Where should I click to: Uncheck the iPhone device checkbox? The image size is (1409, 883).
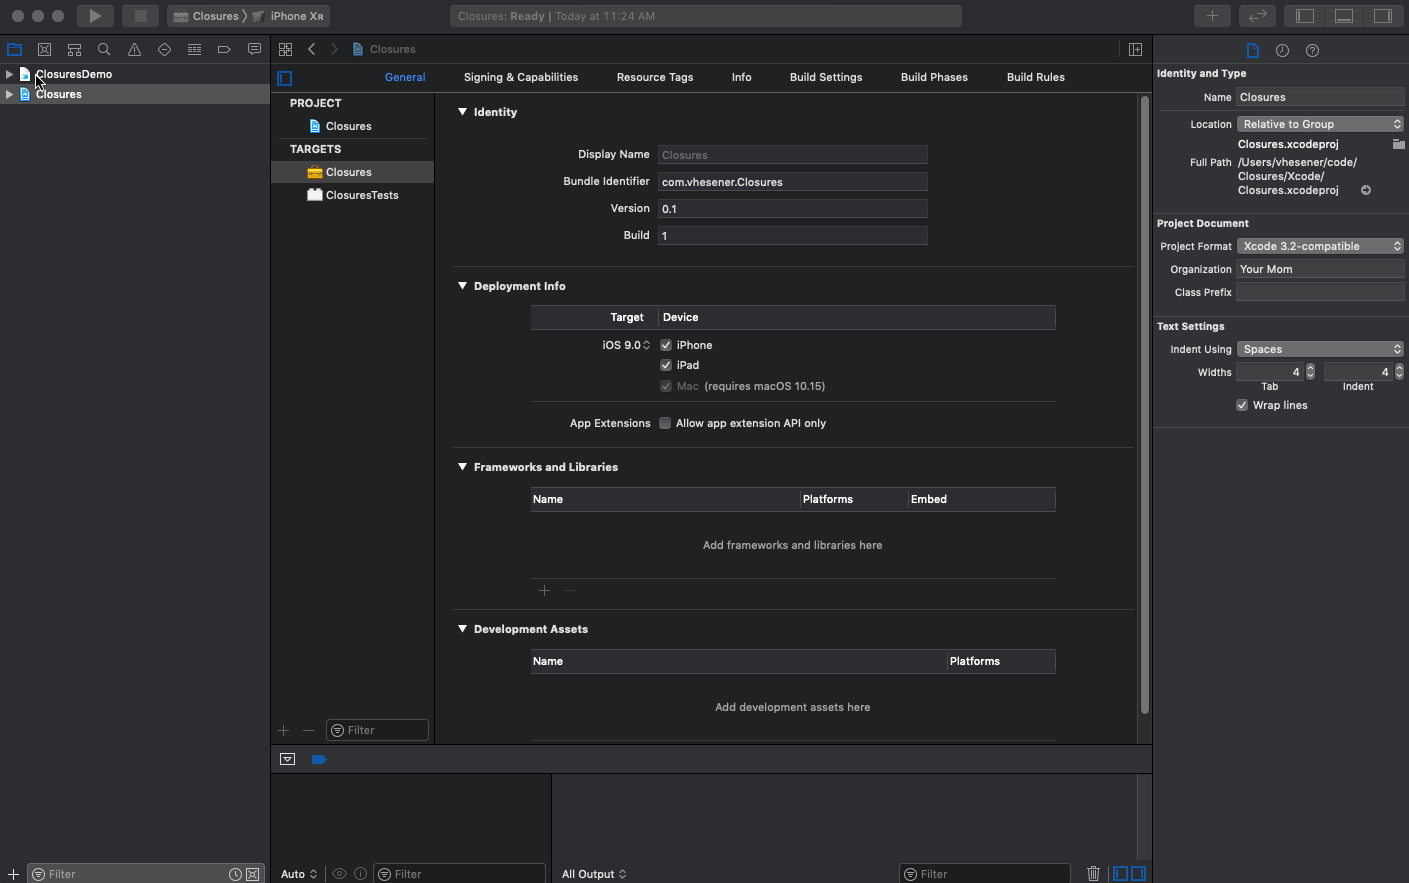tap(666, 345)
